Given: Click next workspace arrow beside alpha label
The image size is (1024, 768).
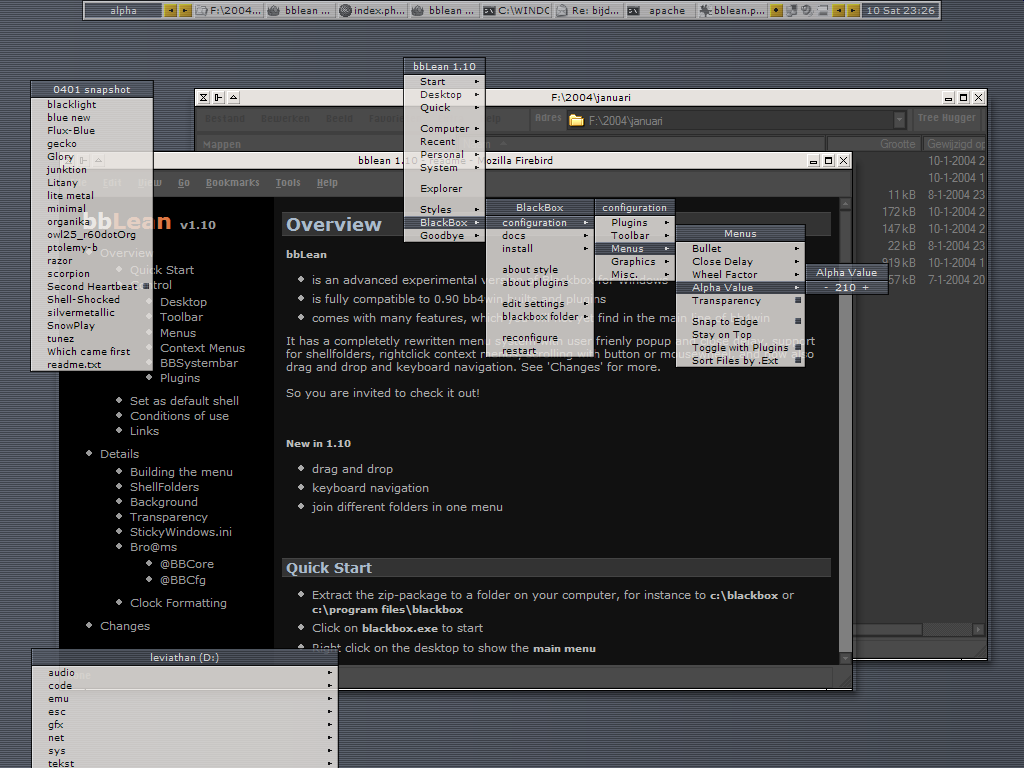Looking at the screenshot, I should click(x=185, y=10).
